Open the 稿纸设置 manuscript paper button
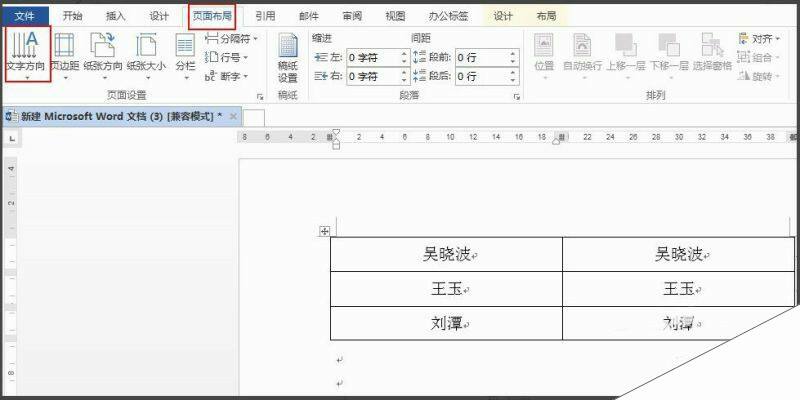Viewport: 800px width, 400px height. pos(288,58)
